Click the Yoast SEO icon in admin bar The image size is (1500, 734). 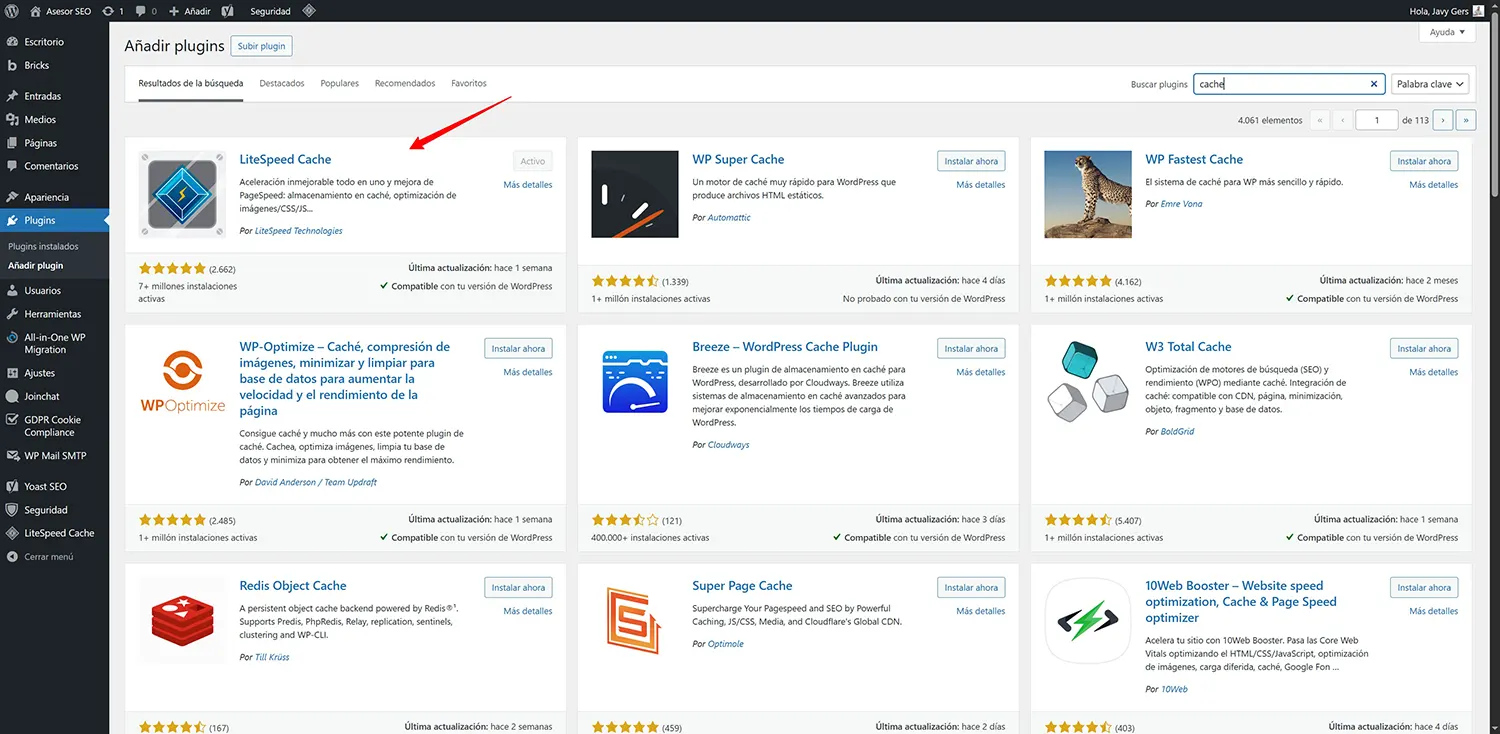pyautogui.click(x=226, y=11)
